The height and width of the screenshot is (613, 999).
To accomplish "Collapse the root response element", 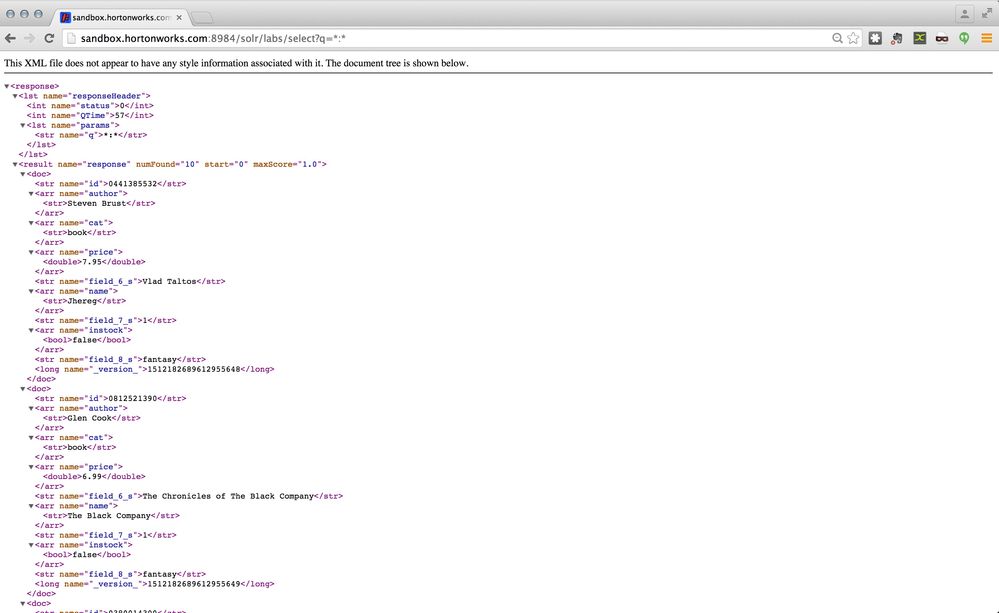I will click(6, 86).
